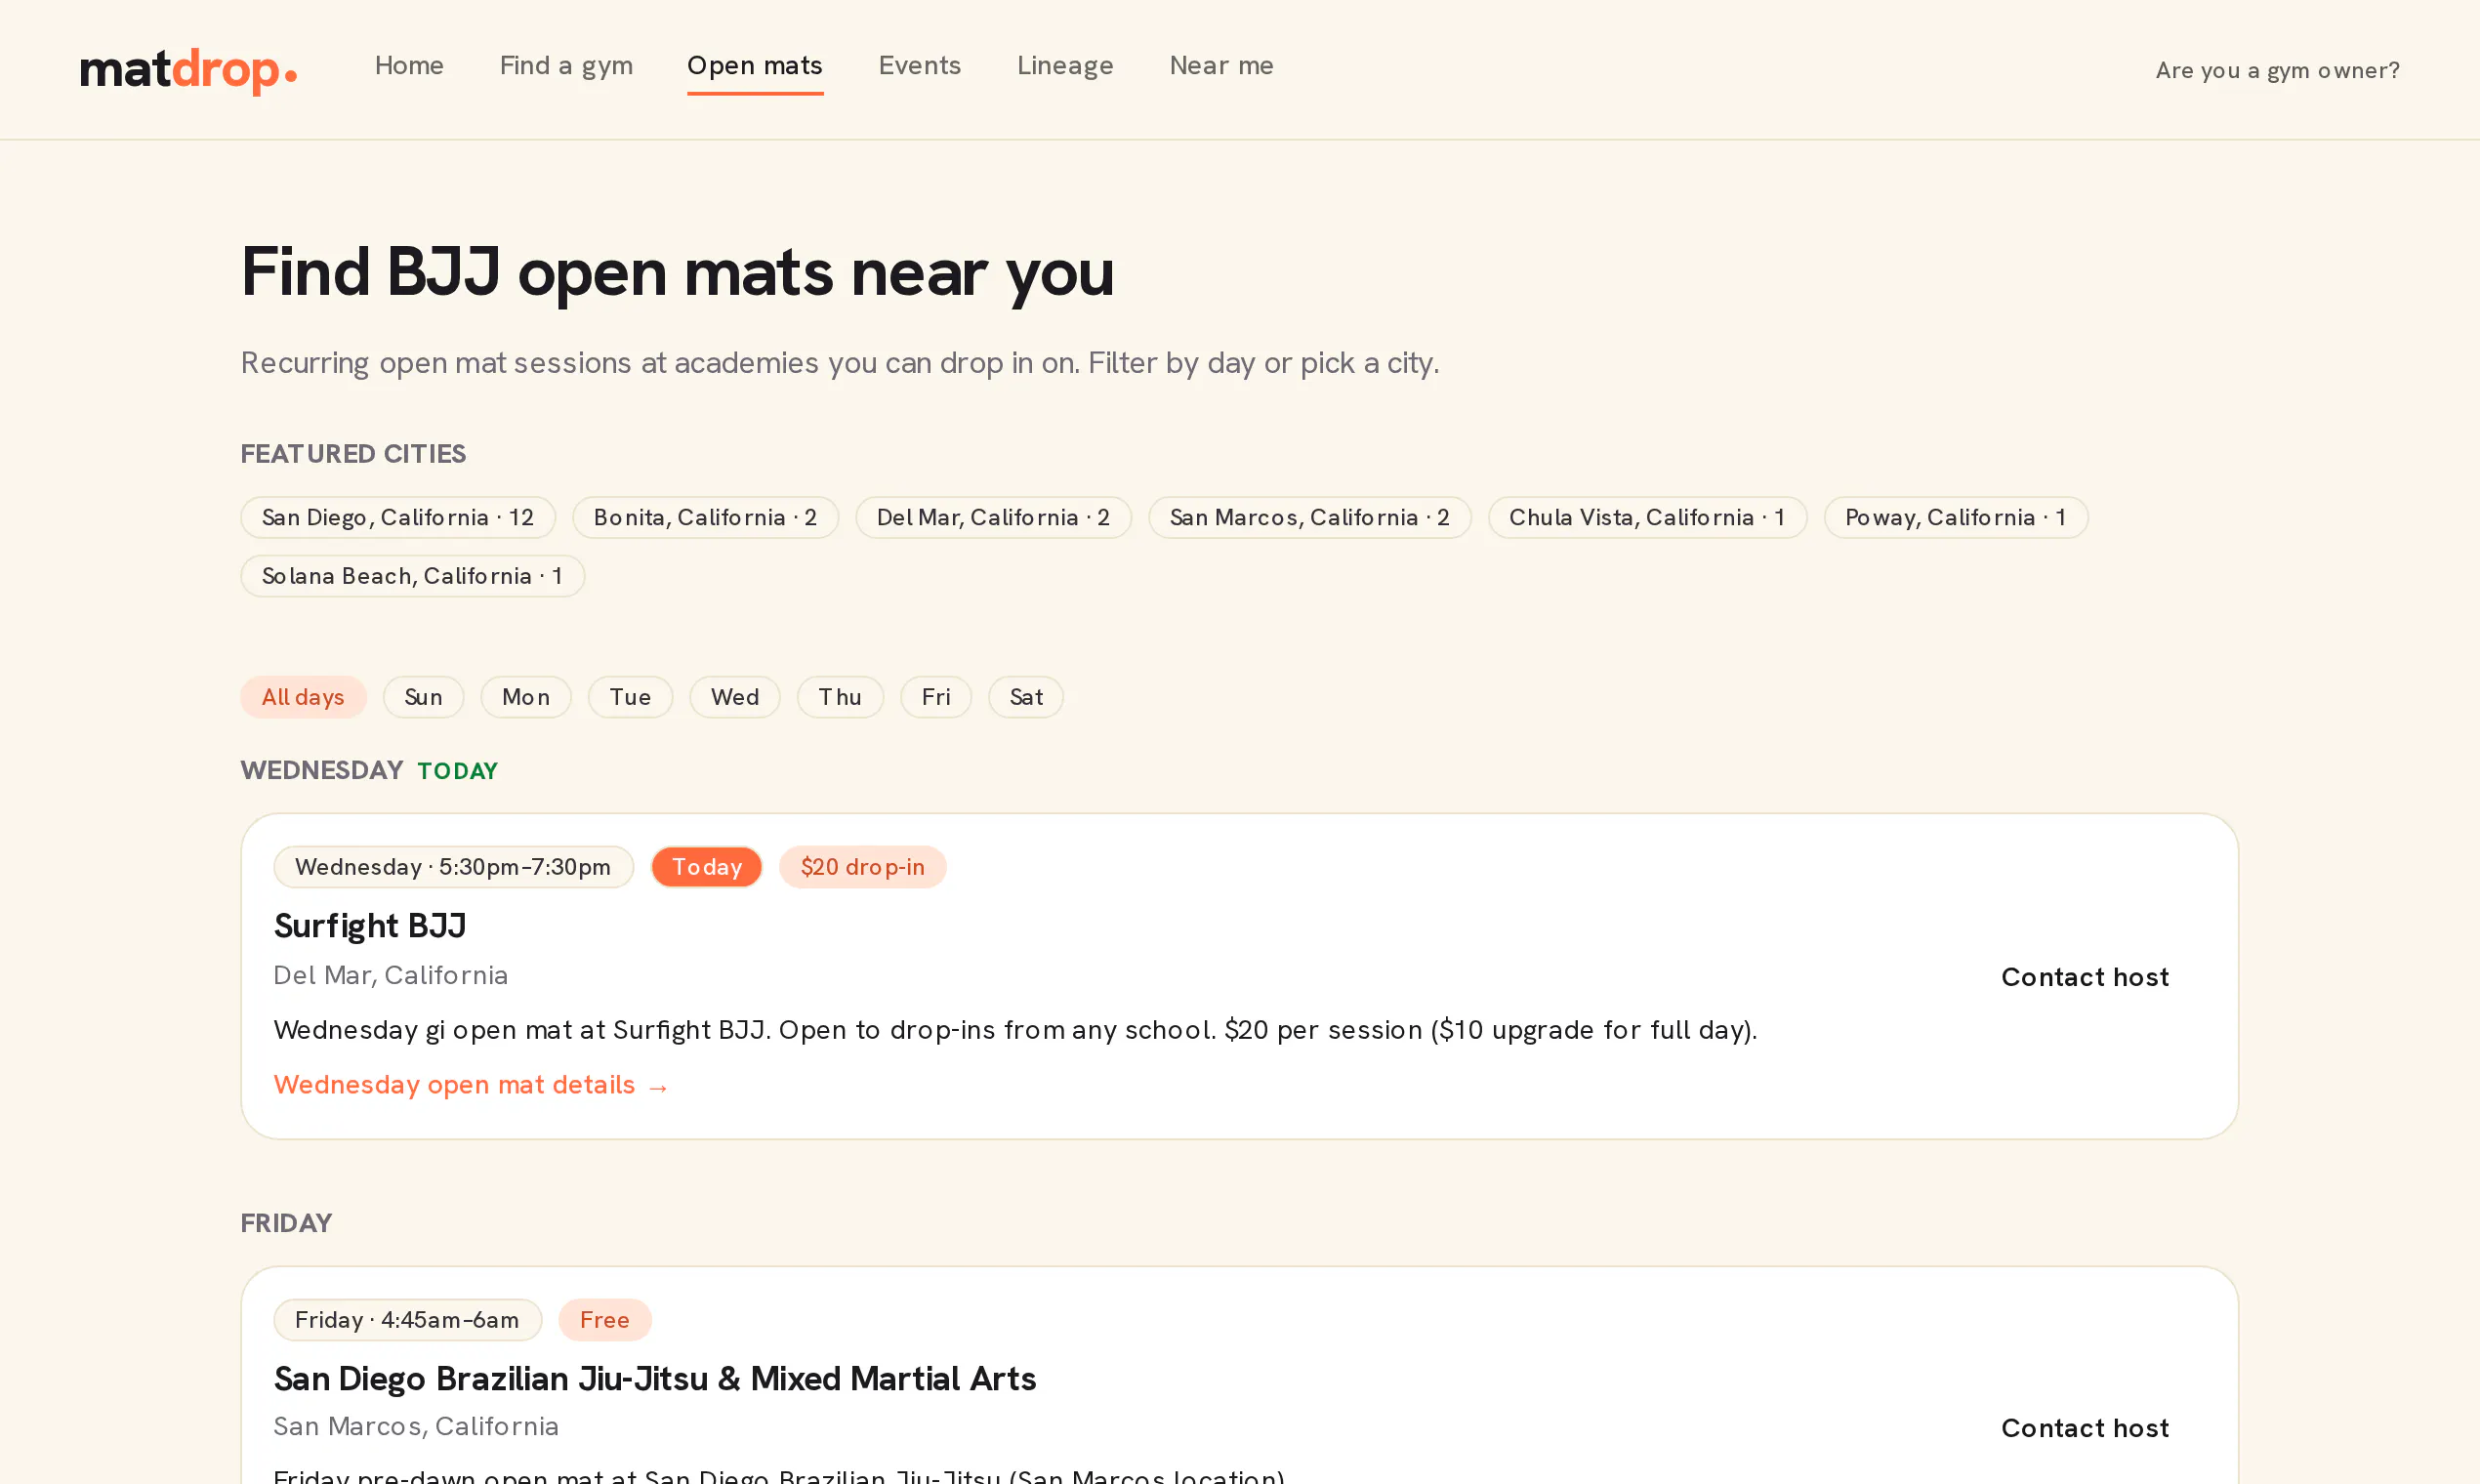Select Chula Vista, California city chip

pyautogui.click(x=1647, y=517)
